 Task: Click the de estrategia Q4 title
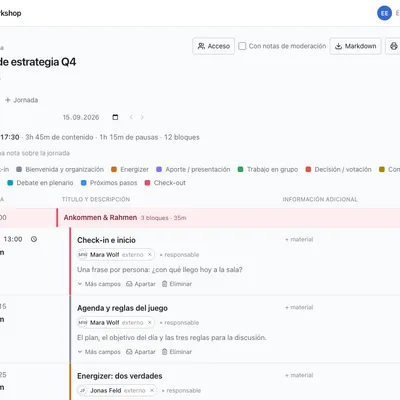[38, 62]
